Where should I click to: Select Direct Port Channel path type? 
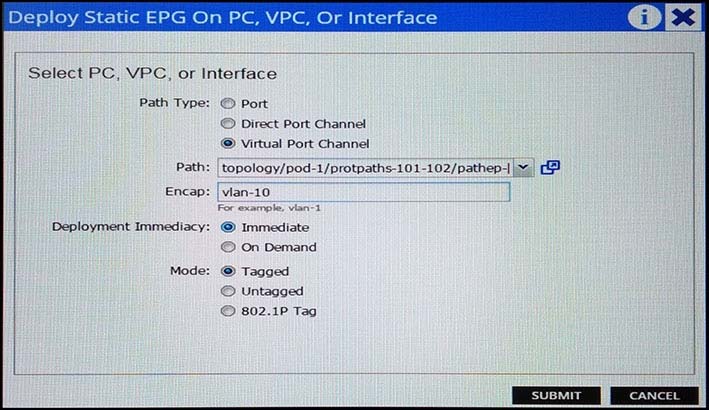click(228, 123)
